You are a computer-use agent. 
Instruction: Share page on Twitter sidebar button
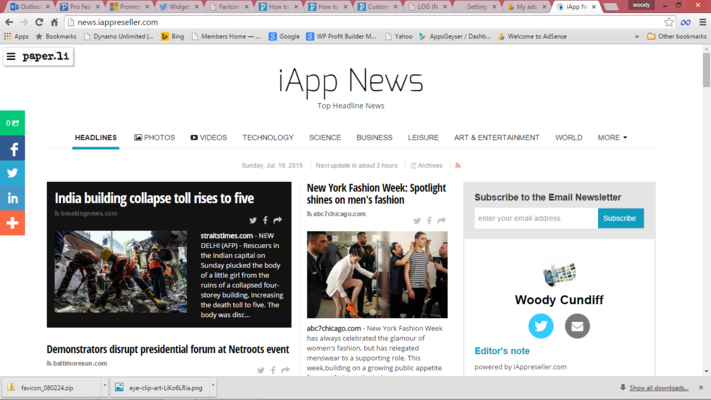pos(12,173)
